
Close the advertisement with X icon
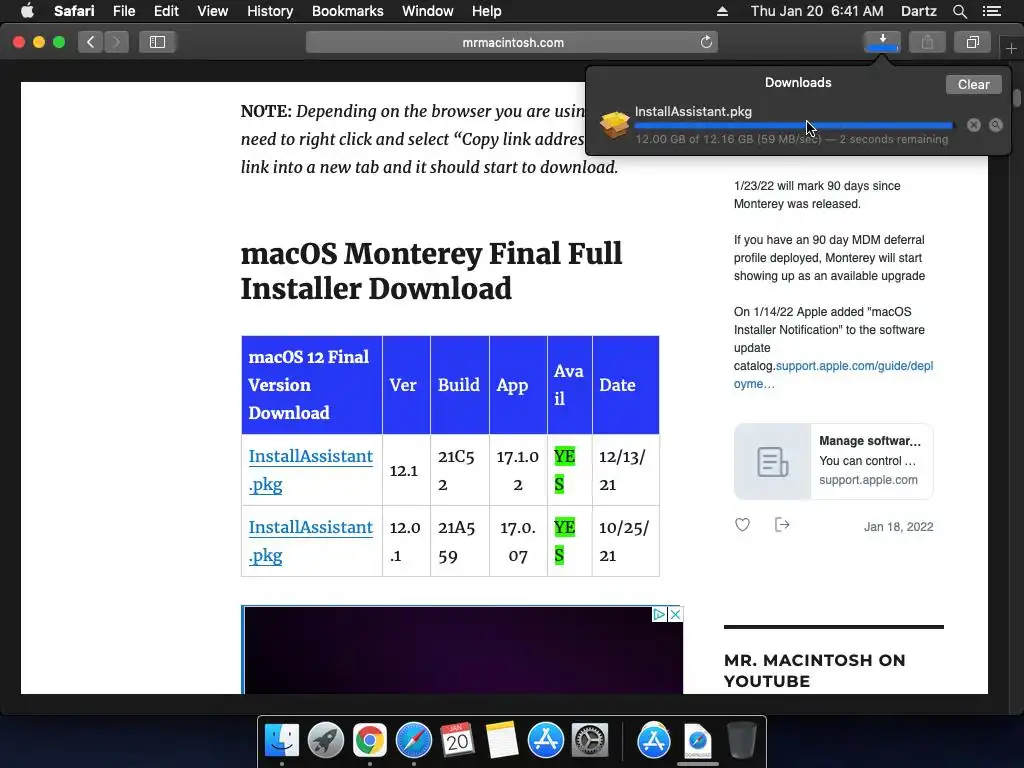point(675,614)
